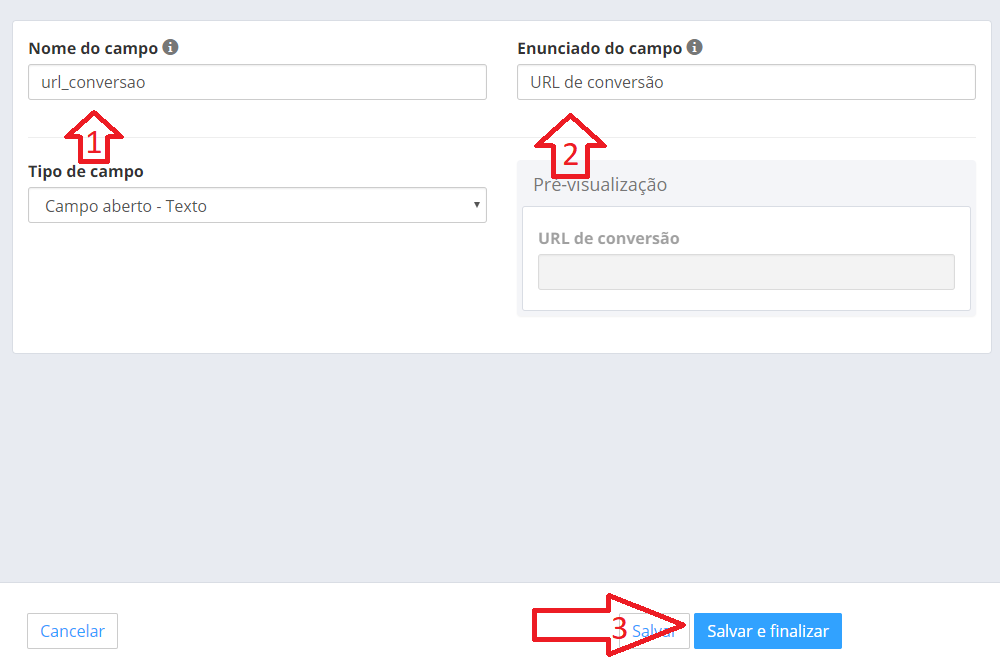Screen dimensions: 1000x662
Task: Focus the Enunciado field with URL de conversão
Action: coord(746,82)
